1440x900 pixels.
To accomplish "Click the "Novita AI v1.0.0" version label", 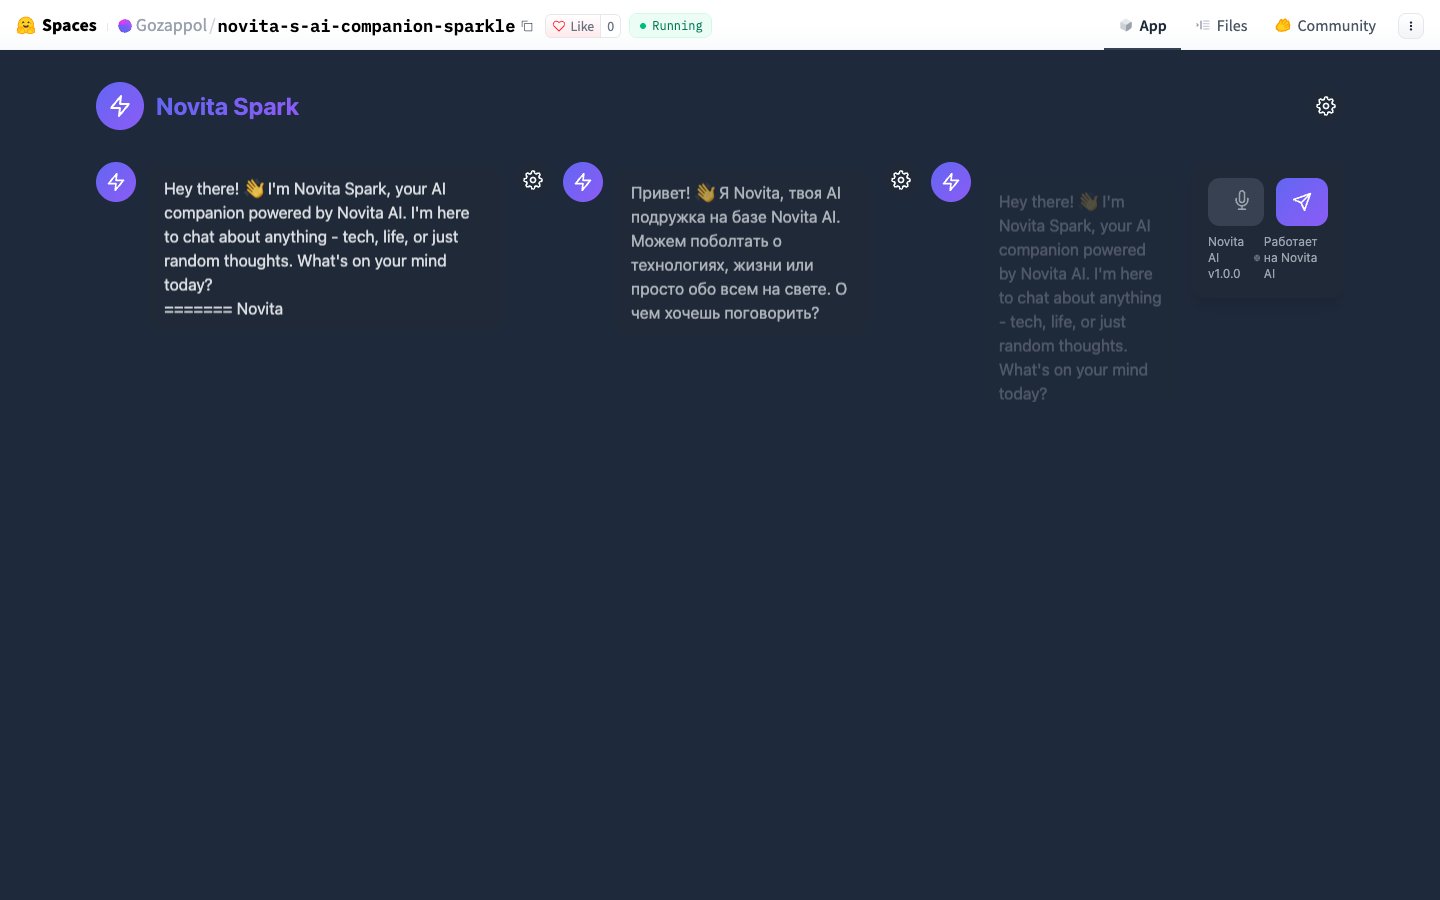I will click(x=1226, y=258).
